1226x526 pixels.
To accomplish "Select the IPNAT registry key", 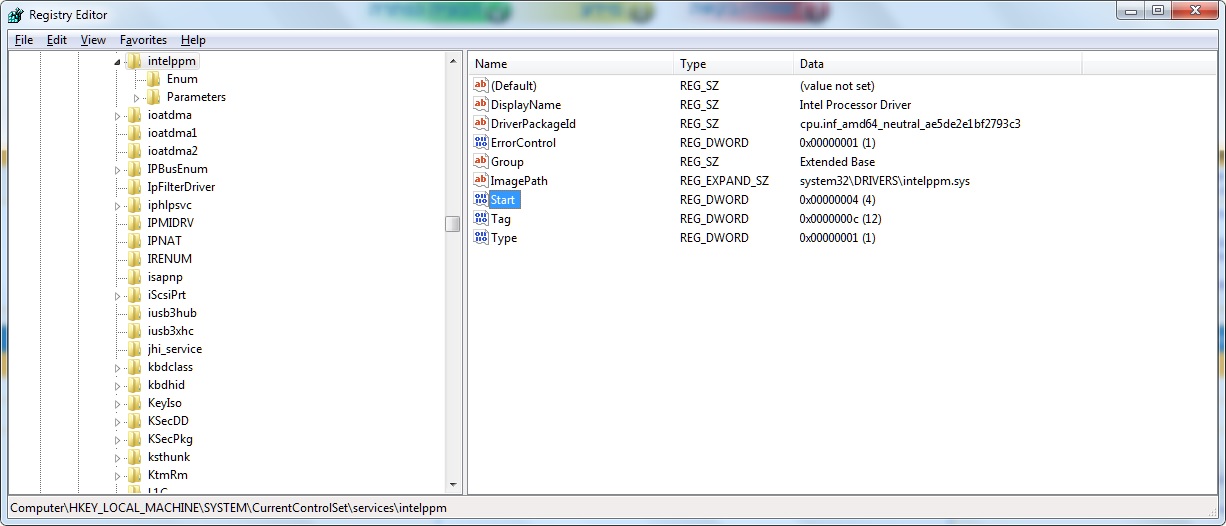I will pyautogui.click(x=164, y=241).
